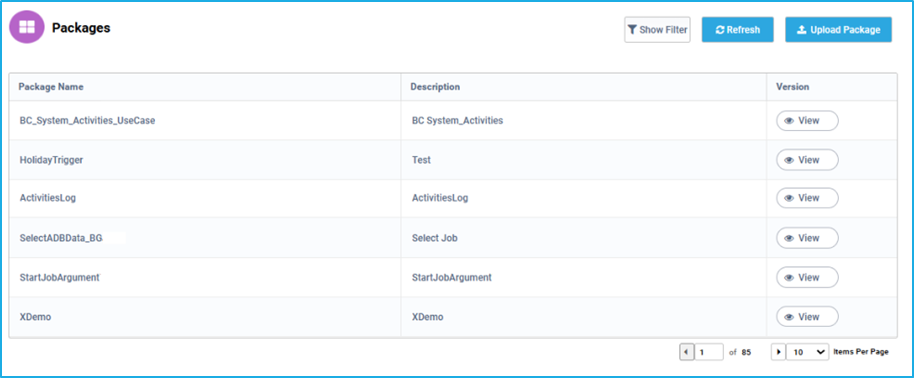The width and height of the screenshot is (914, 378).
Task: Toggle the Show Filter button
Action: pos(658,30)
